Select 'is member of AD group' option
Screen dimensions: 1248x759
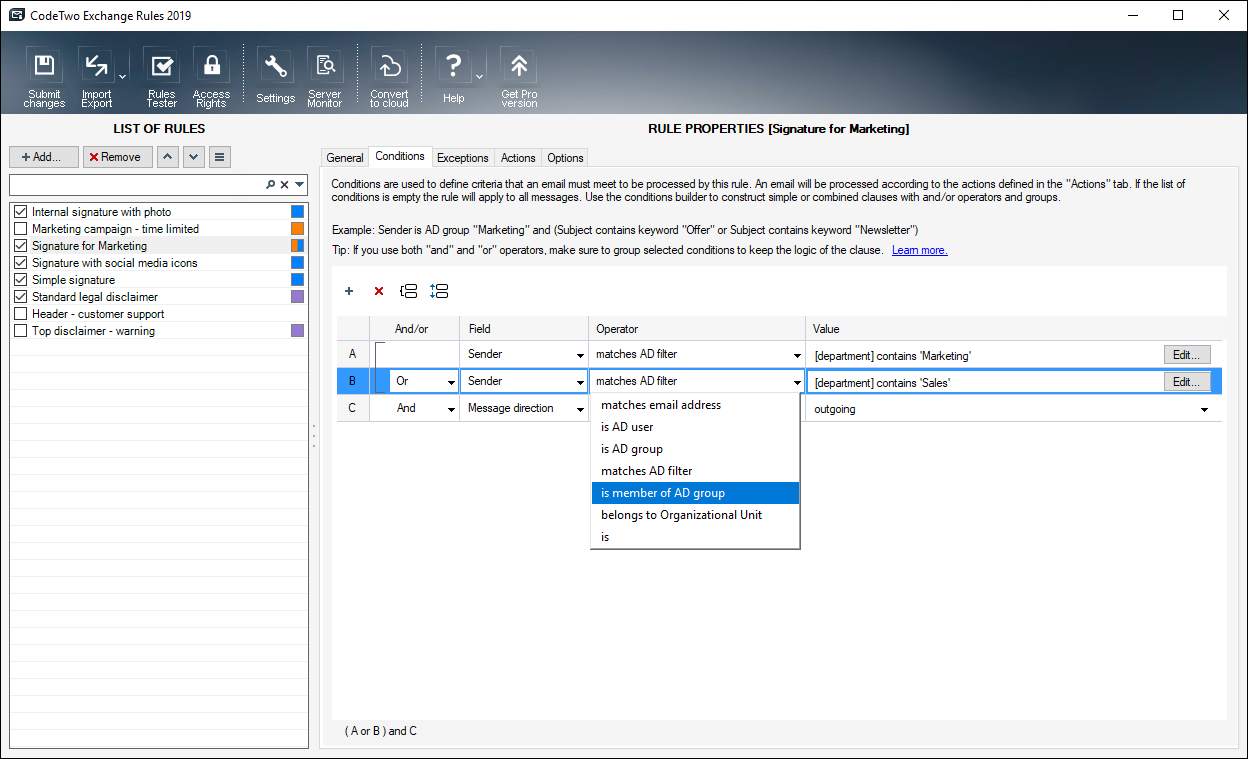click(695, 493)
